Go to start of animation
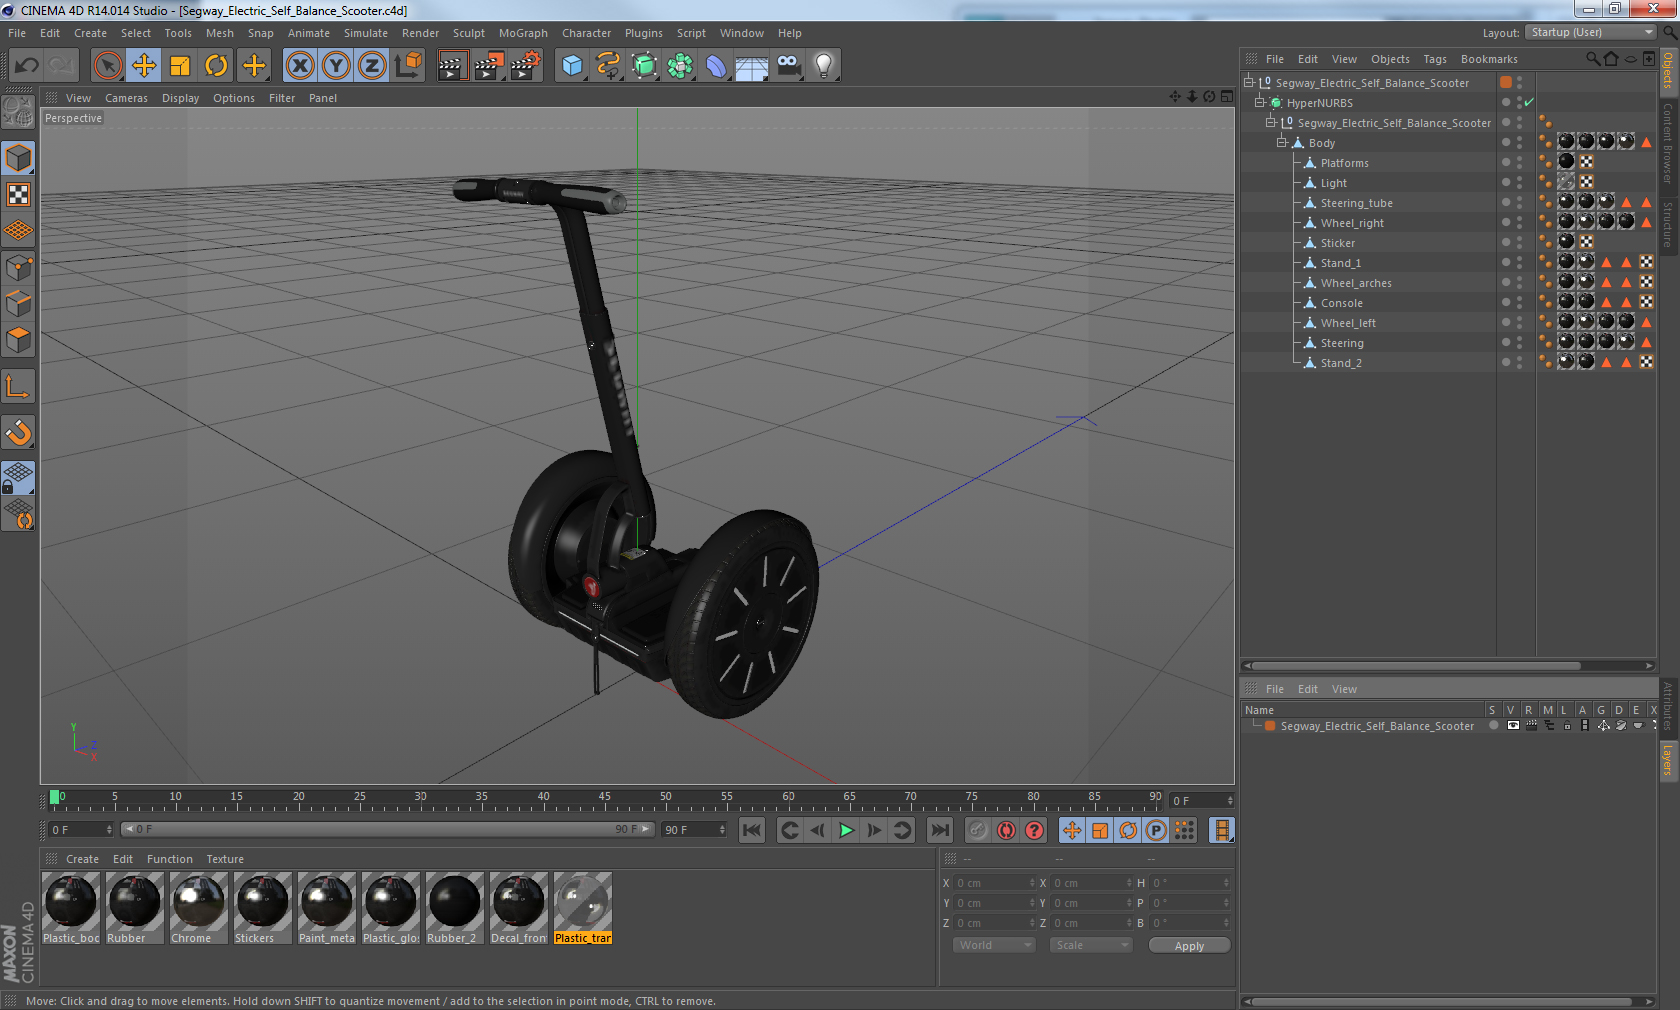Viewport: 1680px width, 1010px height. tap(752, 830)
